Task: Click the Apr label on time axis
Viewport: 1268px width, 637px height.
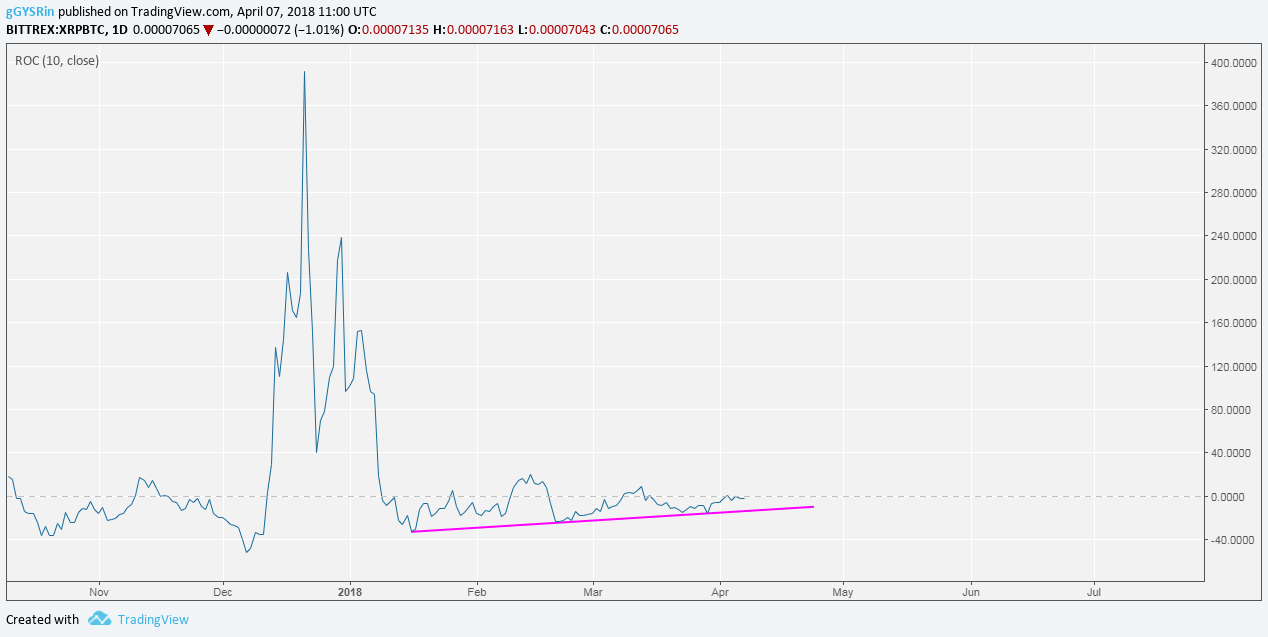Action: pyautogui.click(x=719, y=592)
